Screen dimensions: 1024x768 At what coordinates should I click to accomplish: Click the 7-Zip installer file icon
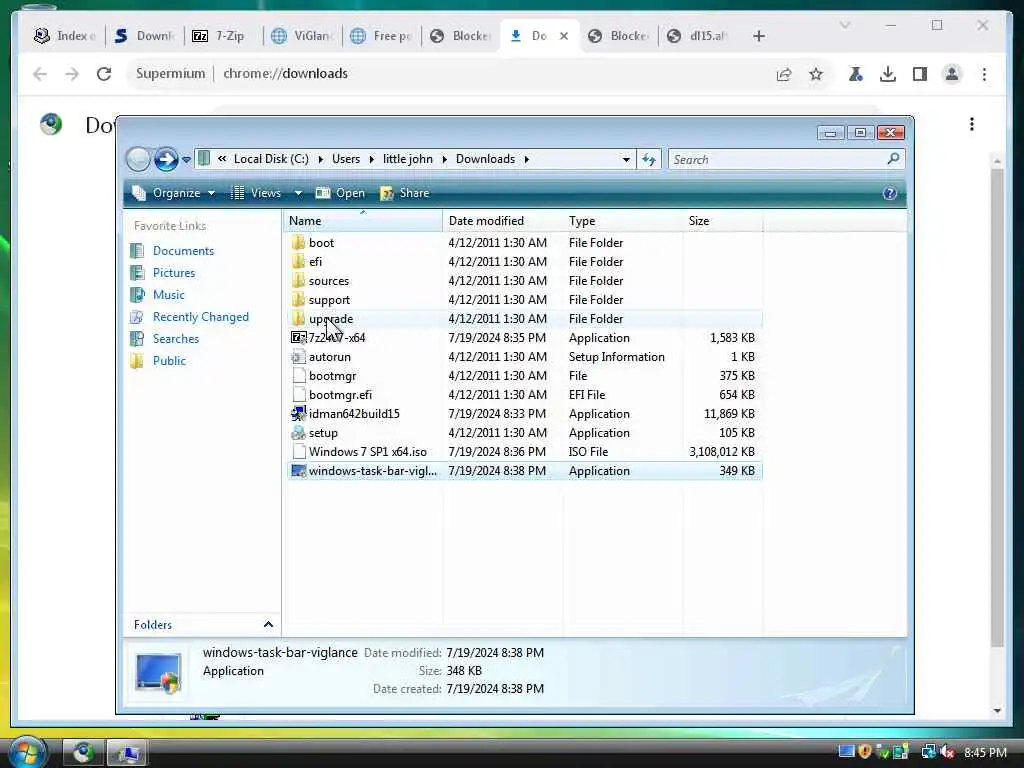pos(298,338)
